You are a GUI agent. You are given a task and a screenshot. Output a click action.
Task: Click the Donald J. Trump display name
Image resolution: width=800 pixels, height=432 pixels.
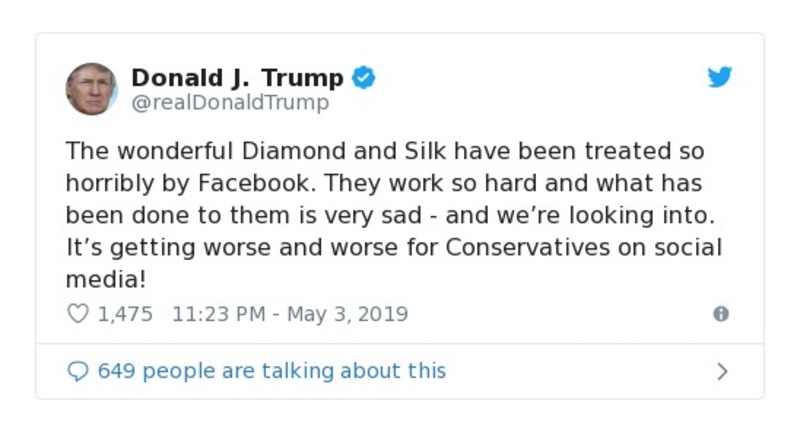click(237, 77)
